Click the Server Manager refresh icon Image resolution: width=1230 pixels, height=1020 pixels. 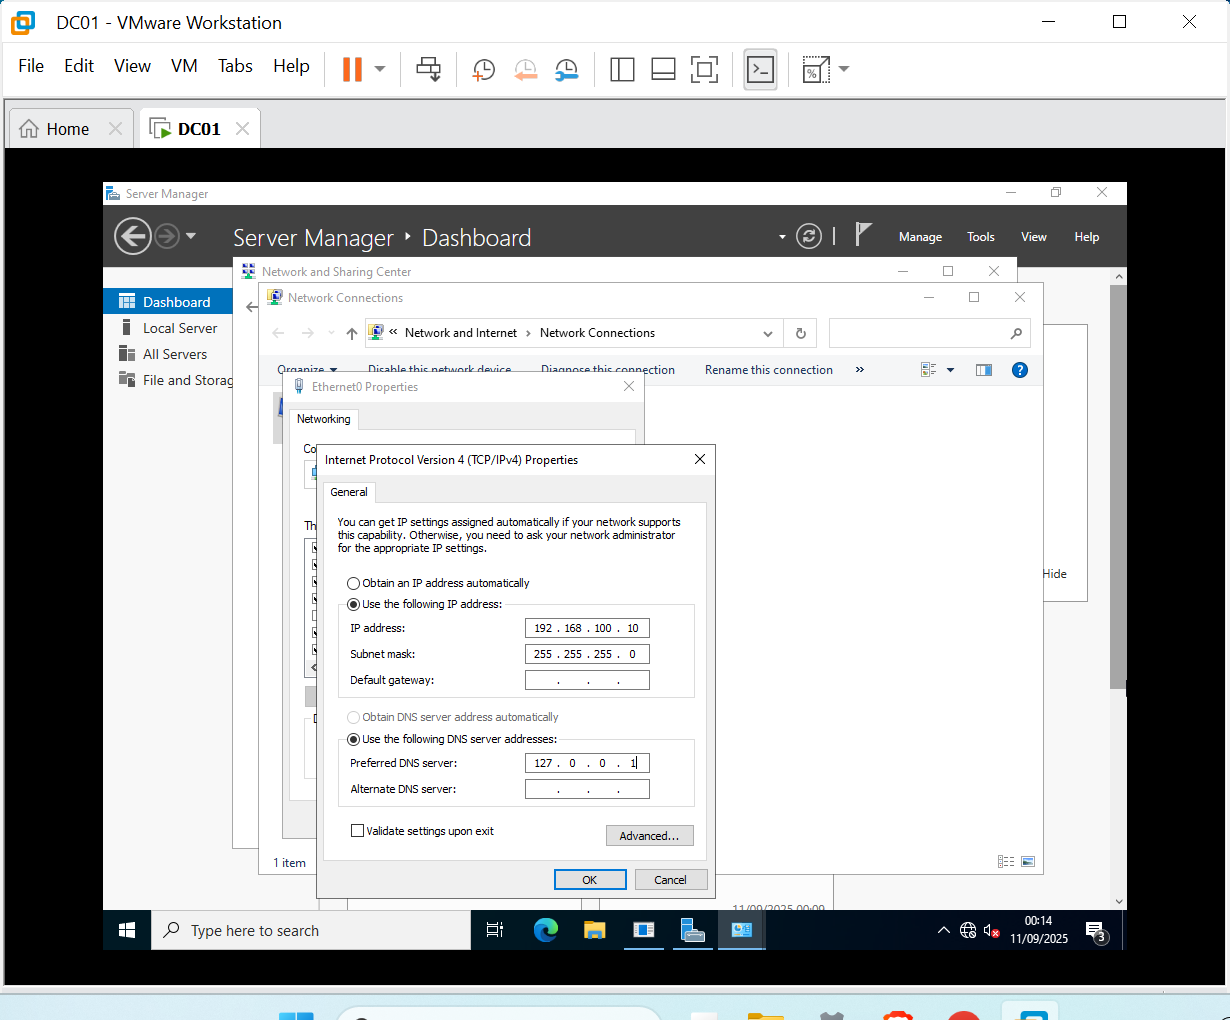808,236
